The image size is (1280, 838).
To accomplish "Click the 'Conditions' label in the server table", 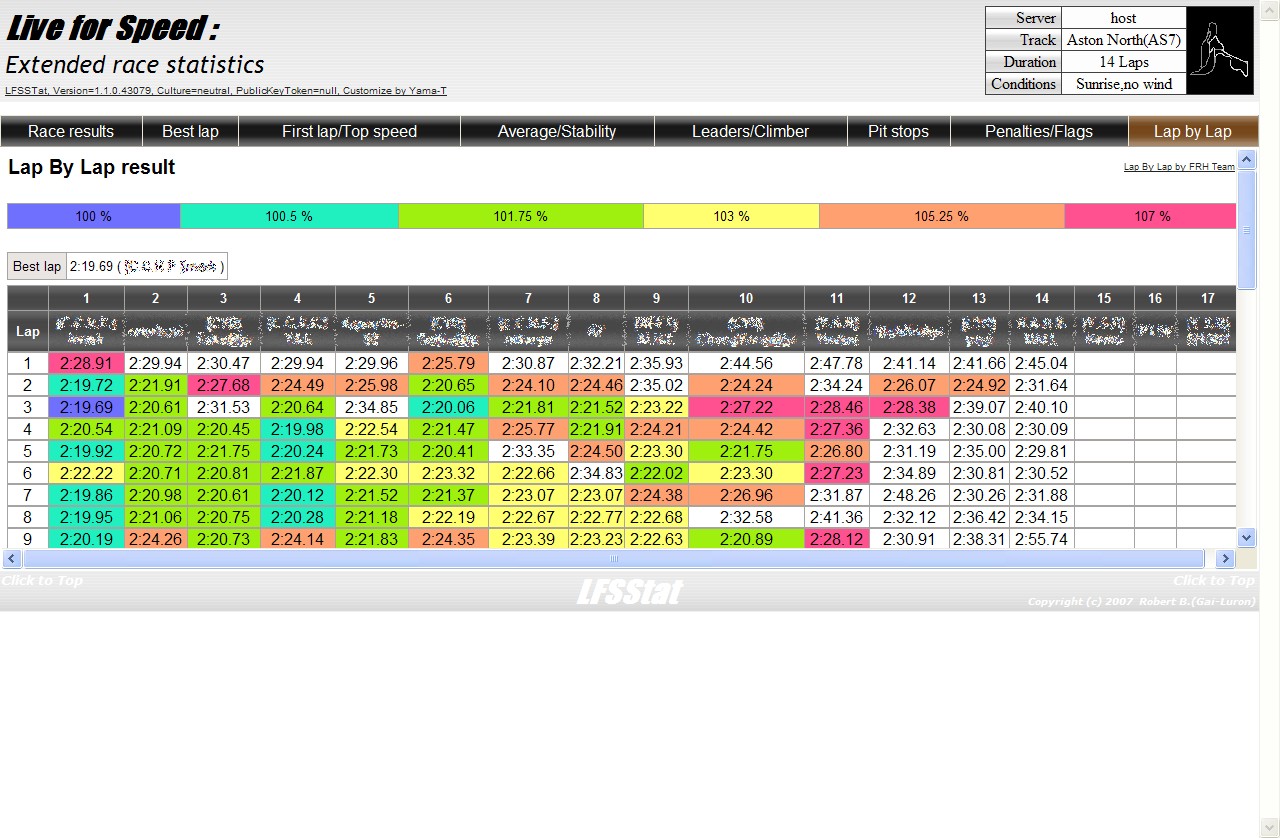I will (1023, 84).
